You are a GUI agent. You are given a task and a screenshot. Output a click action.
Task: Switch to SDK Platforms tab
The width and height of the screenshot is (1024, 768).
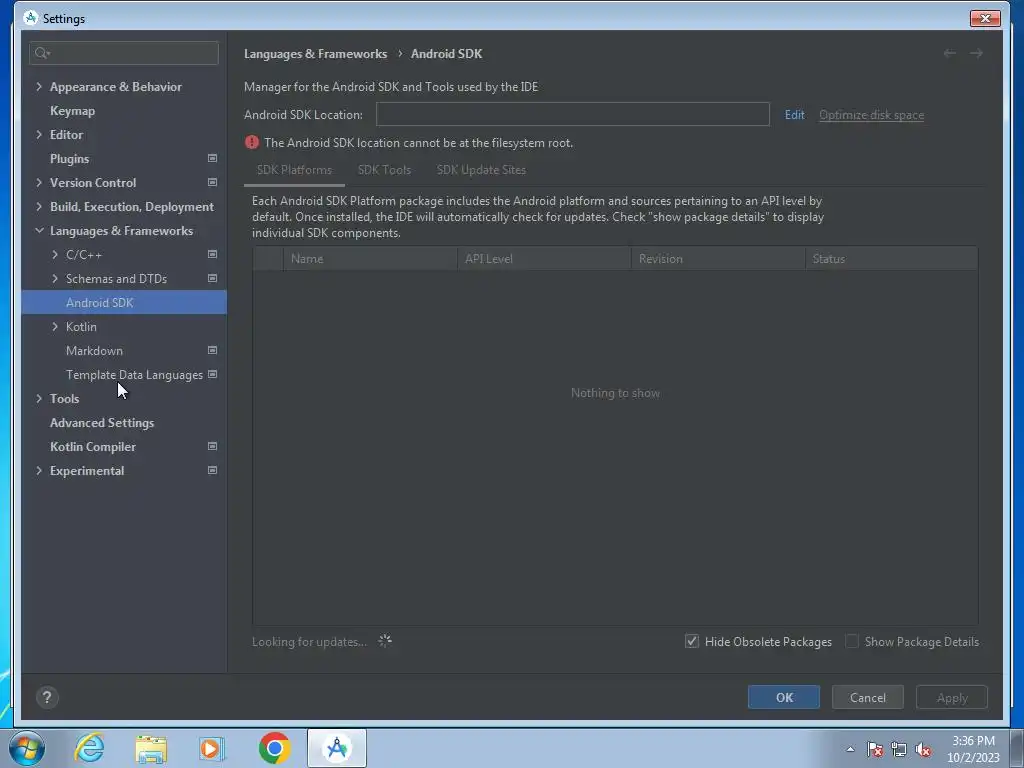[294, 170]
